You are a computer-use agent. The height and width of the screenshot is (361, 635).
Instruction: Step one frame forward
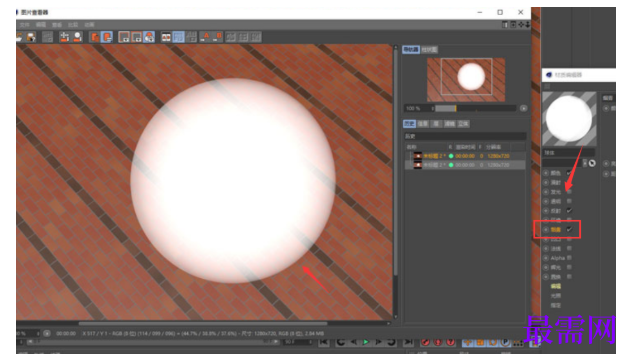click(379, 342)
